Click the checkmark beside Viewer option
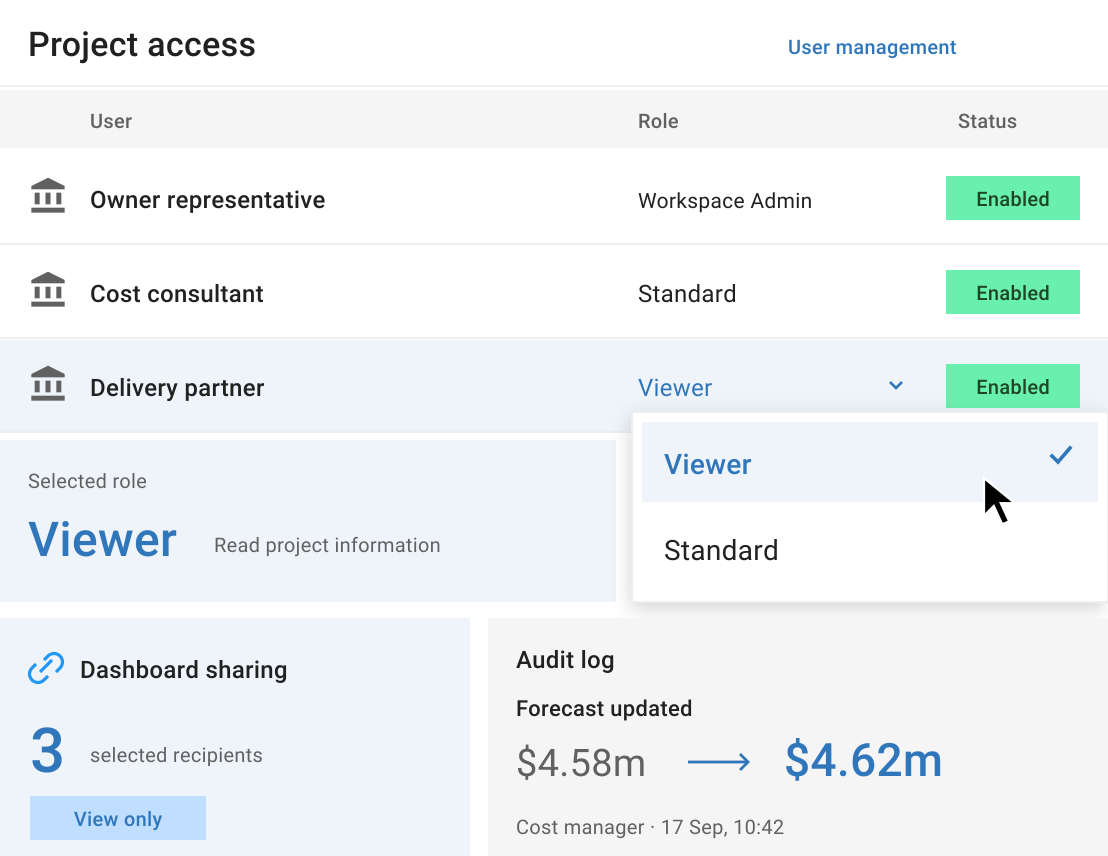 click(1061, 455)
